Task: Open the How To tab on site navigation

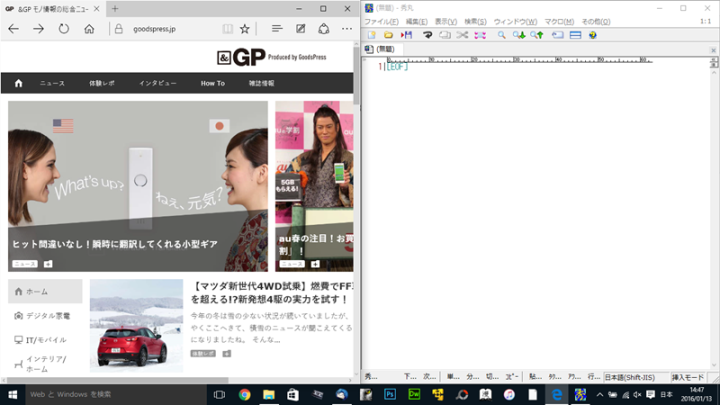Action: tap(213, 83)
